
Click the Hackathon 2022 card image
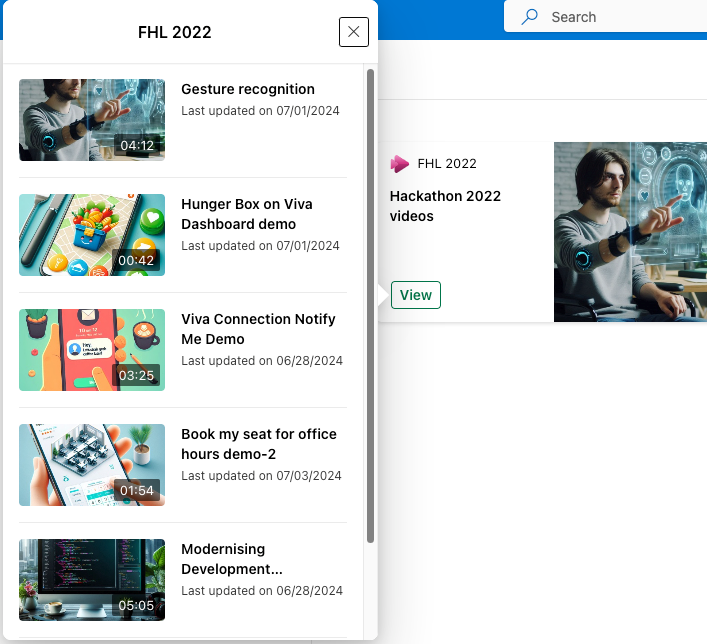tap(630, 232)
